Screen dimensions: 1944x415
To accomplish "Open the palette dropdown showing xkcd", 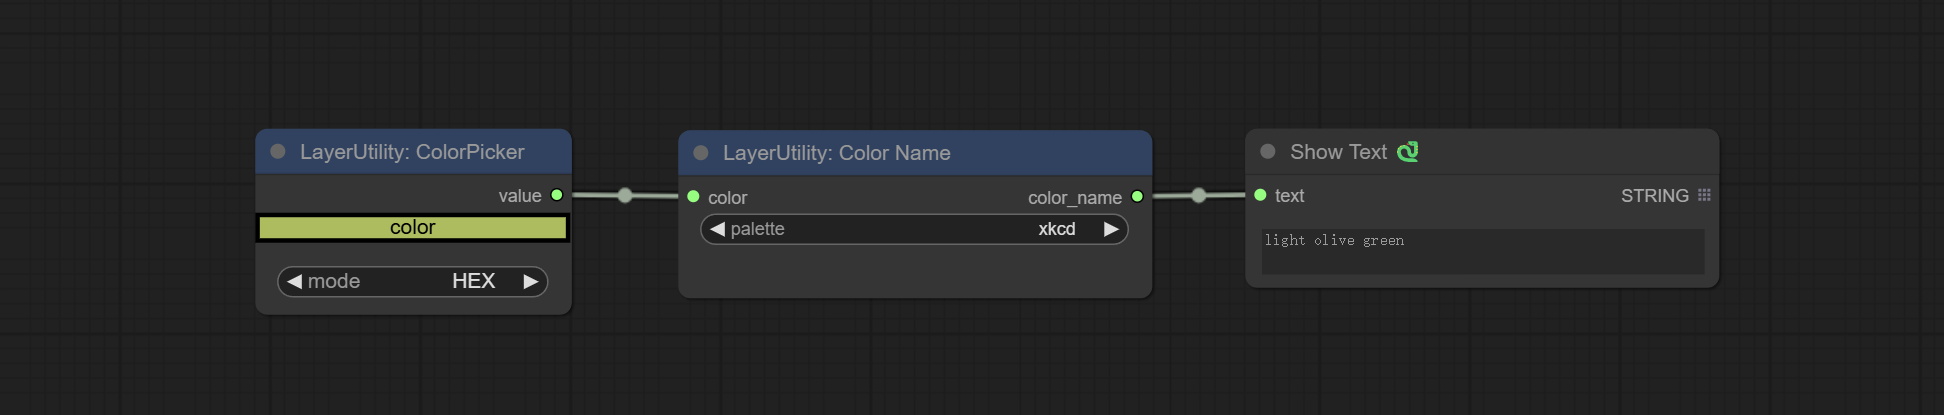I will point(914,229).
